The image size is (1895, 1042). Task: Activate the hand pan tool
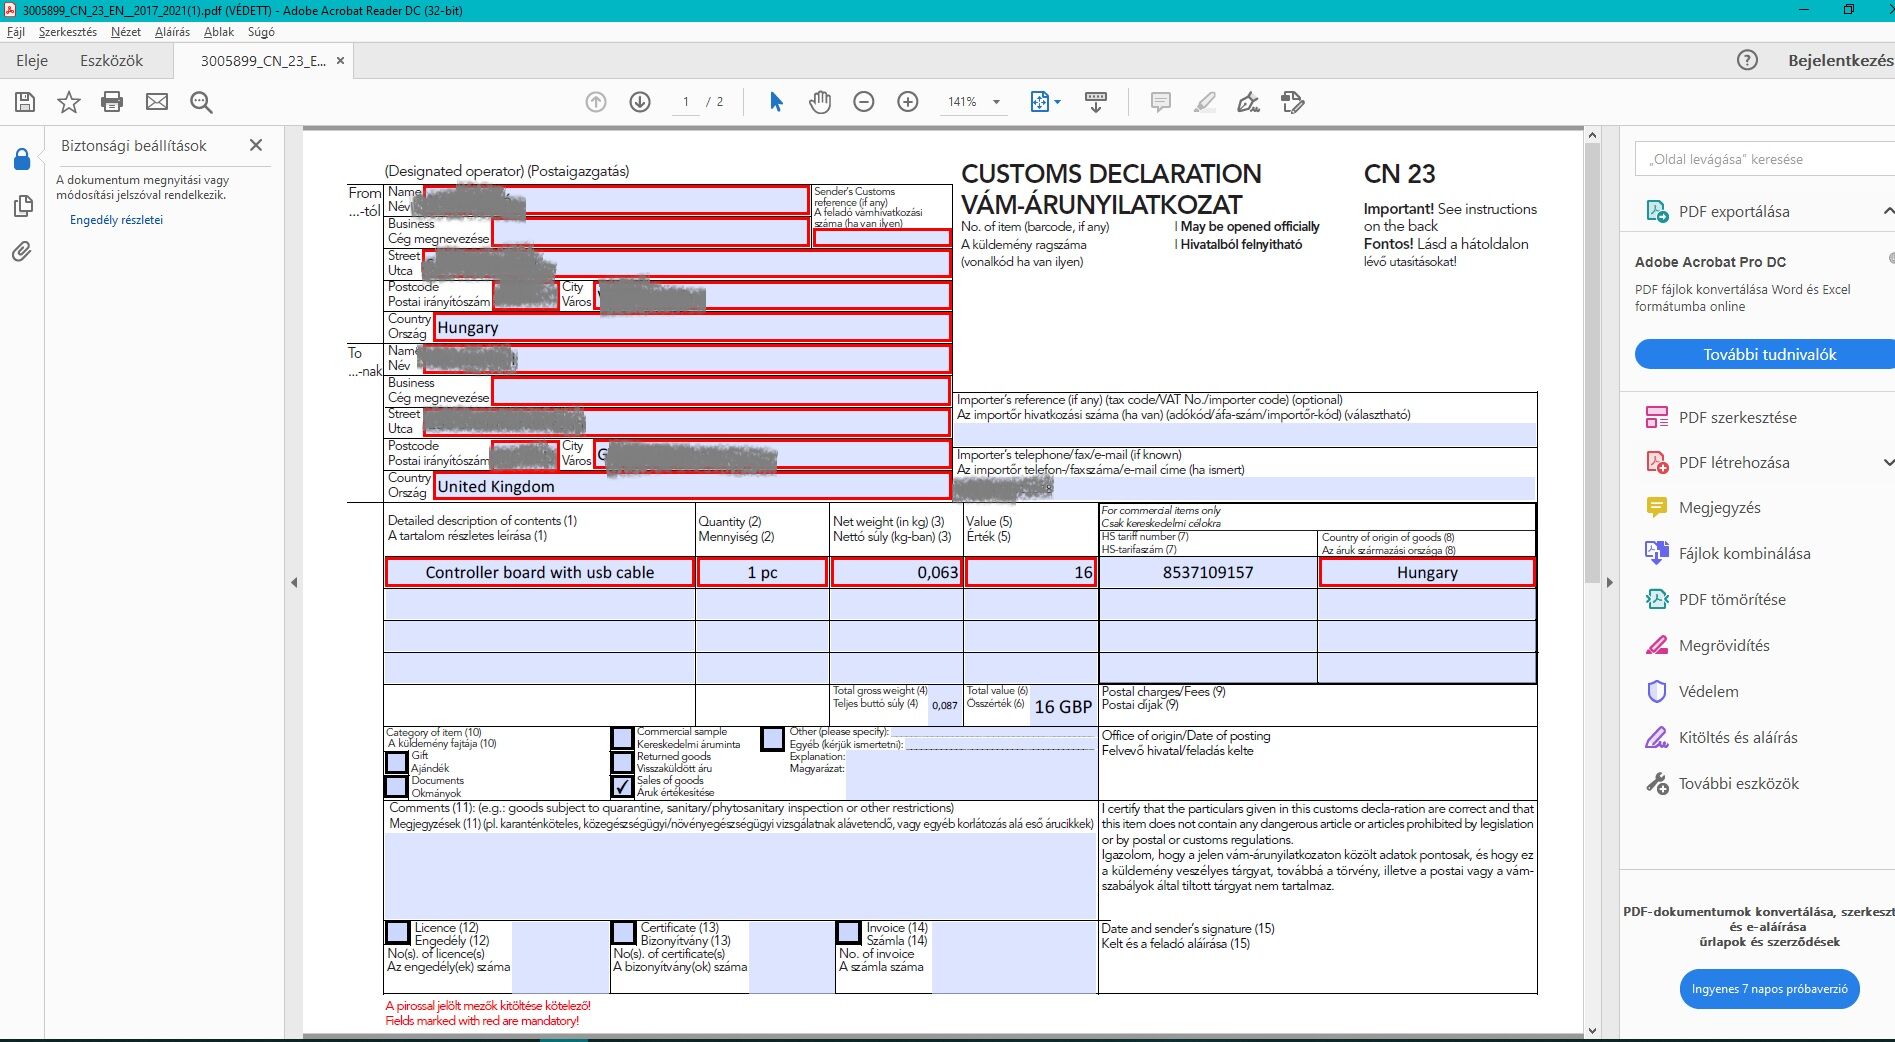click(820, 102)
